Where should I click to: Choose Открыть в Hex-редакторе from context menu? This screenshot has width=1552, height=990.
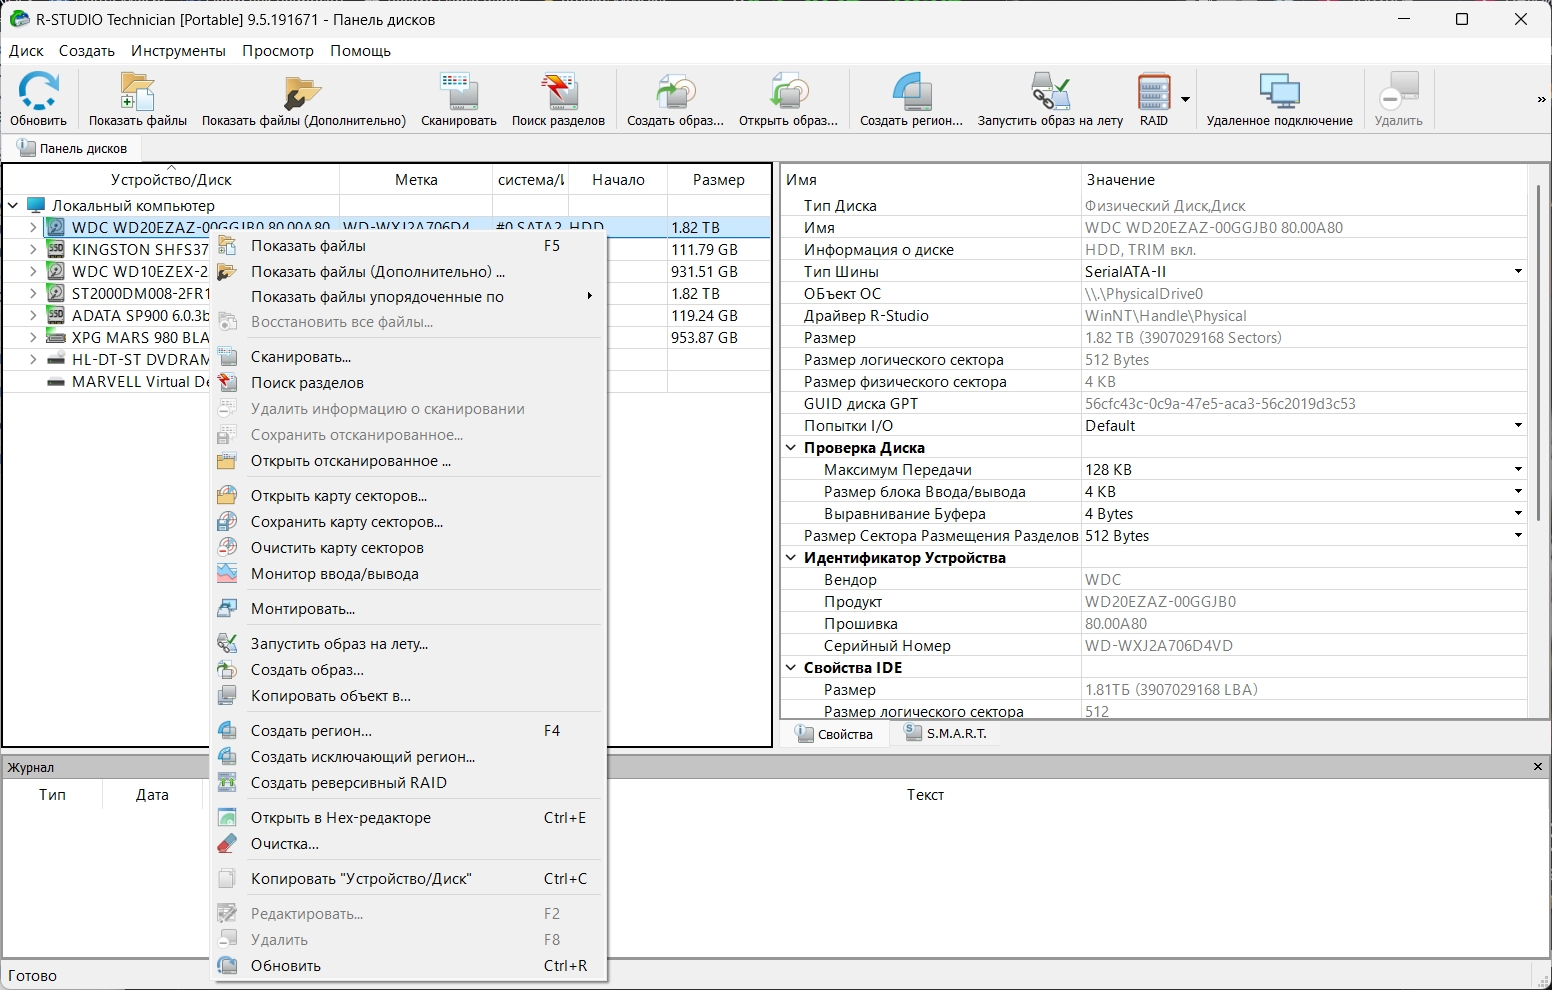(340, 818)
